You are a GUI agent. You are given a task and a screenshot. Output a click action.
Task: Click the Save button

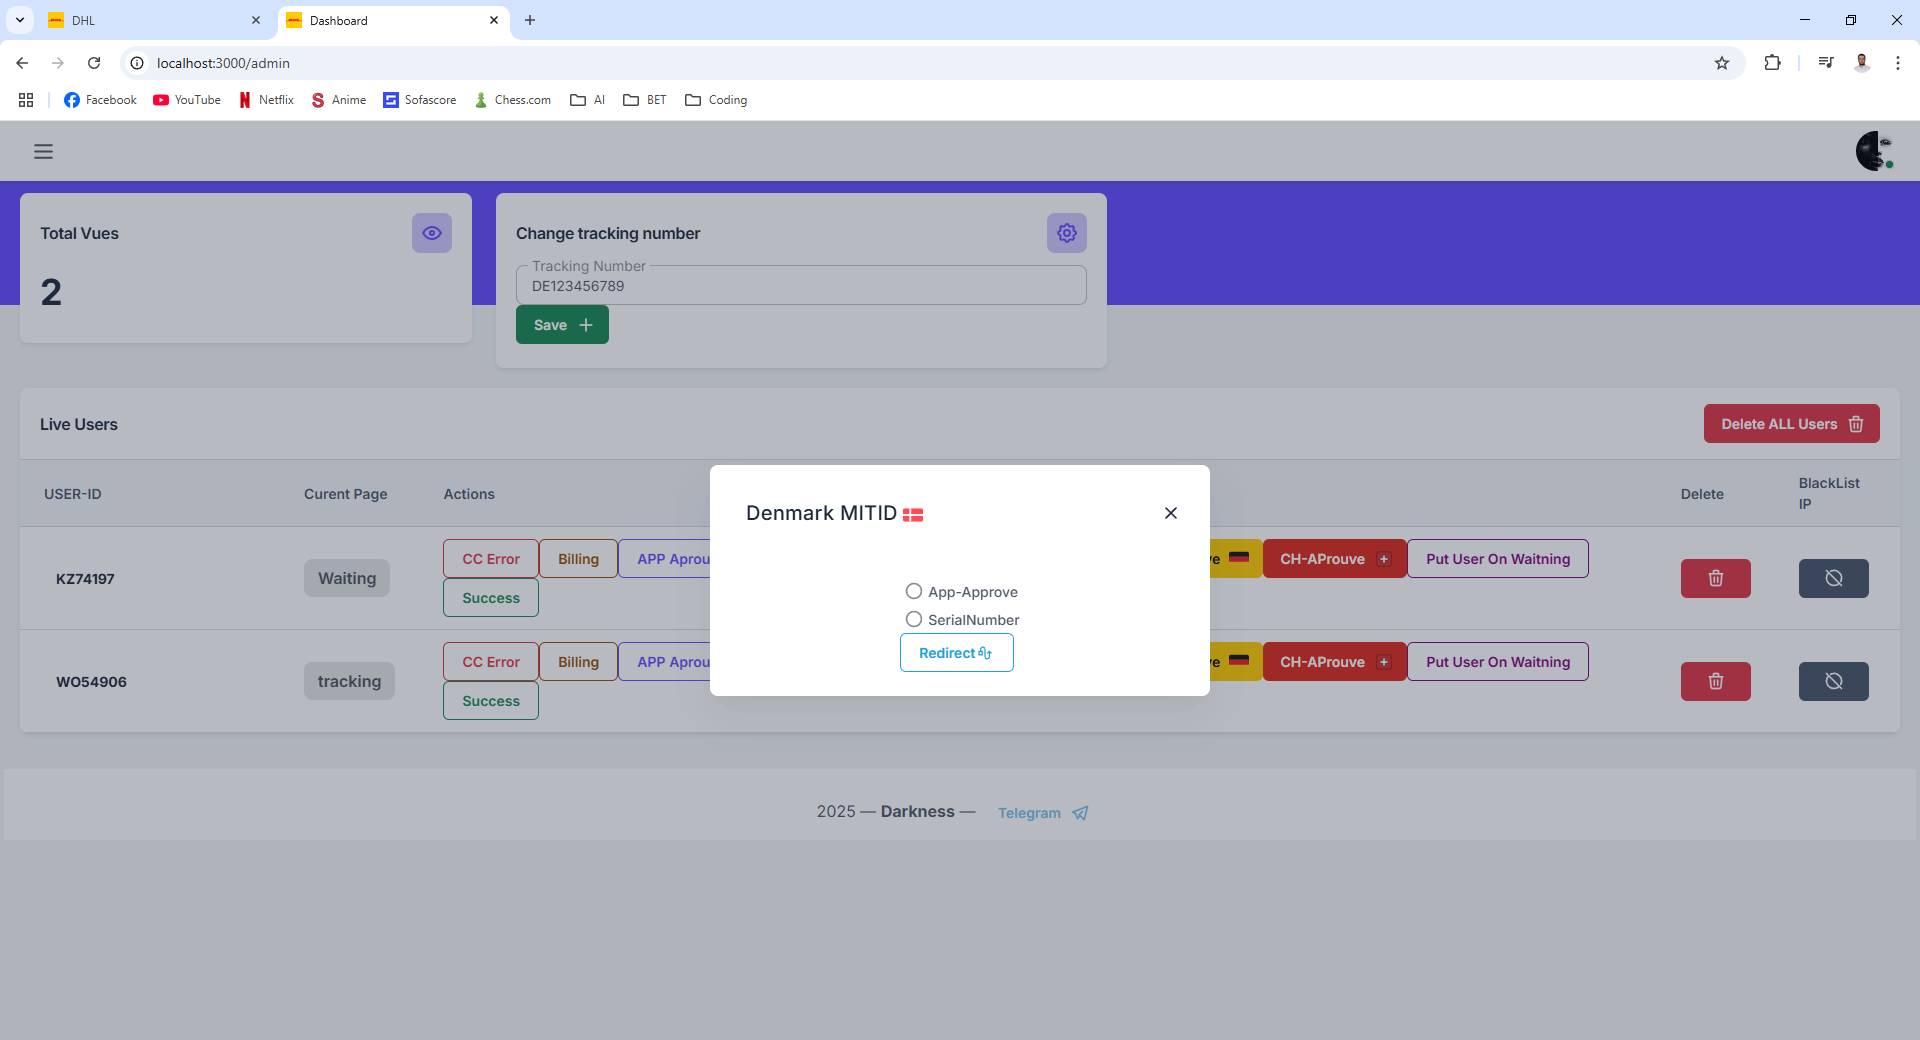pyautogui.click(x=562, y=325)
